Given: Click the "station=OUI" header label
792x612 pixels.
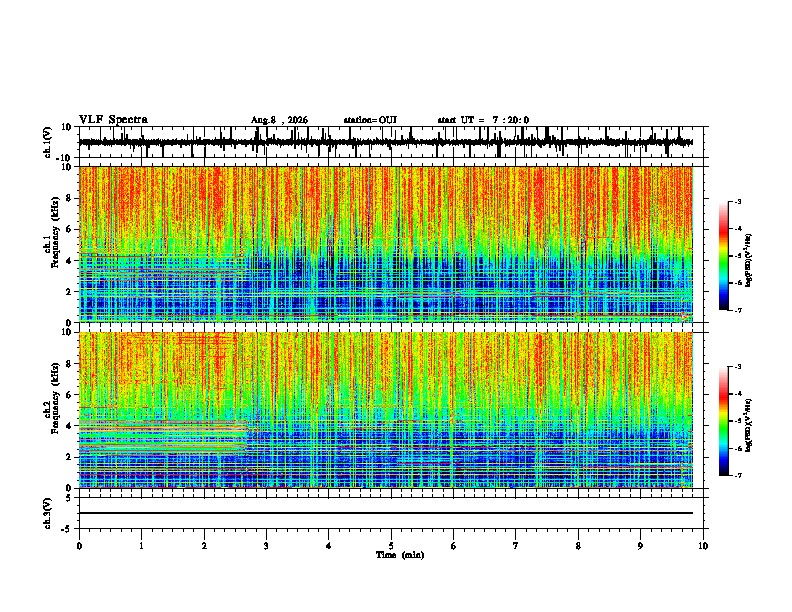Looking at the screenshot, I should click(x=370, y=120).
